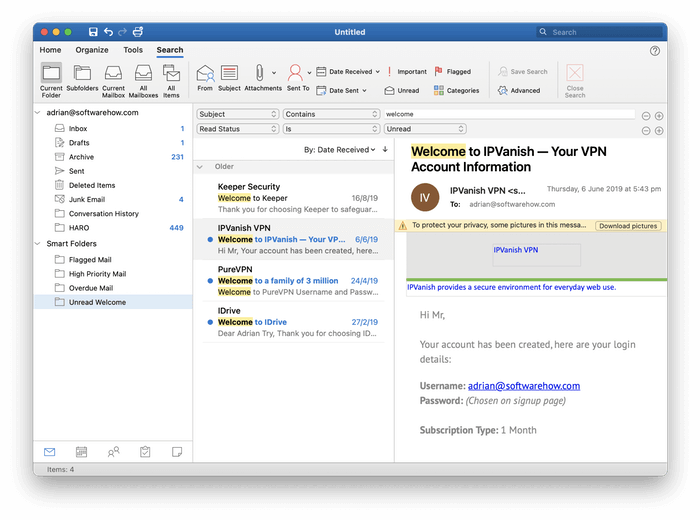Collapse the Smart Folders section
The width and height of the screenshot is (700, 520).
click(x=38, y=244)
